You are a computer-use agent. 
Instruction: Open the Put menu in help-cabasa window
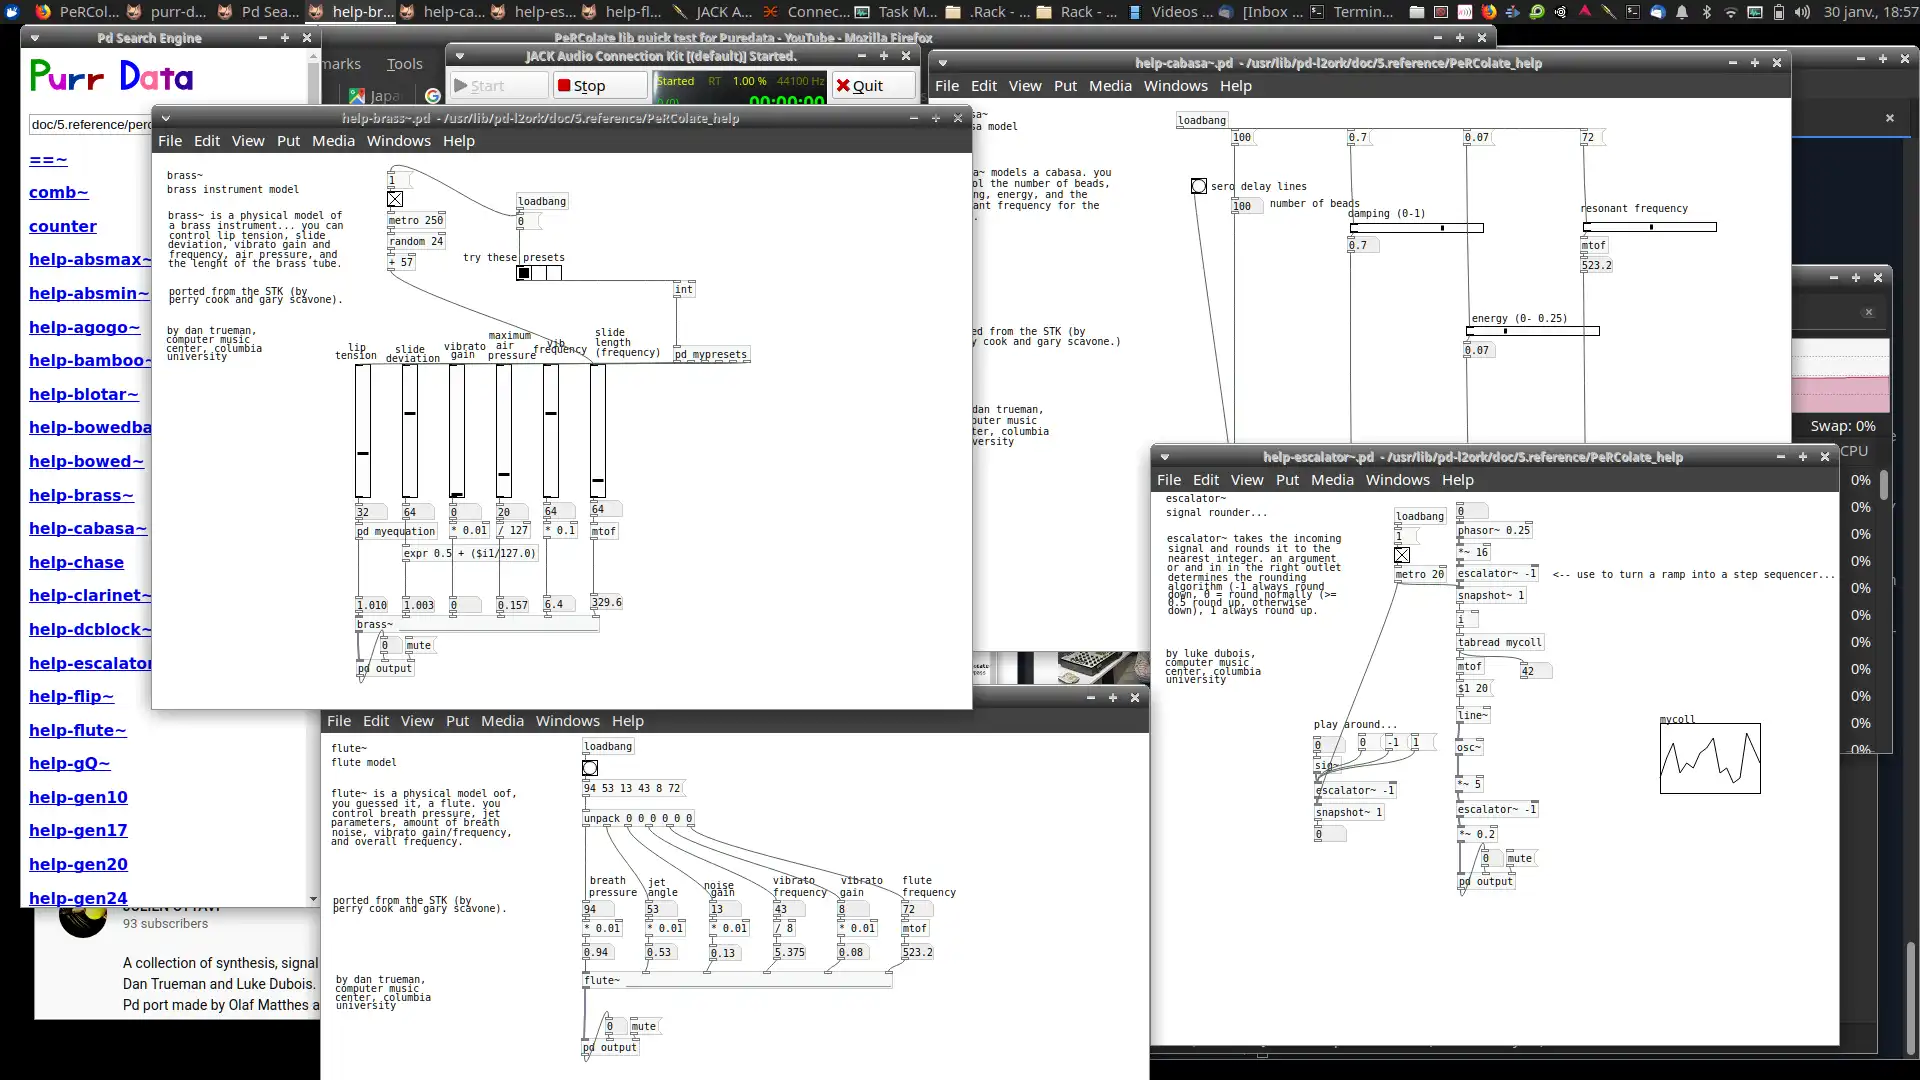[x=1065, y=86]
